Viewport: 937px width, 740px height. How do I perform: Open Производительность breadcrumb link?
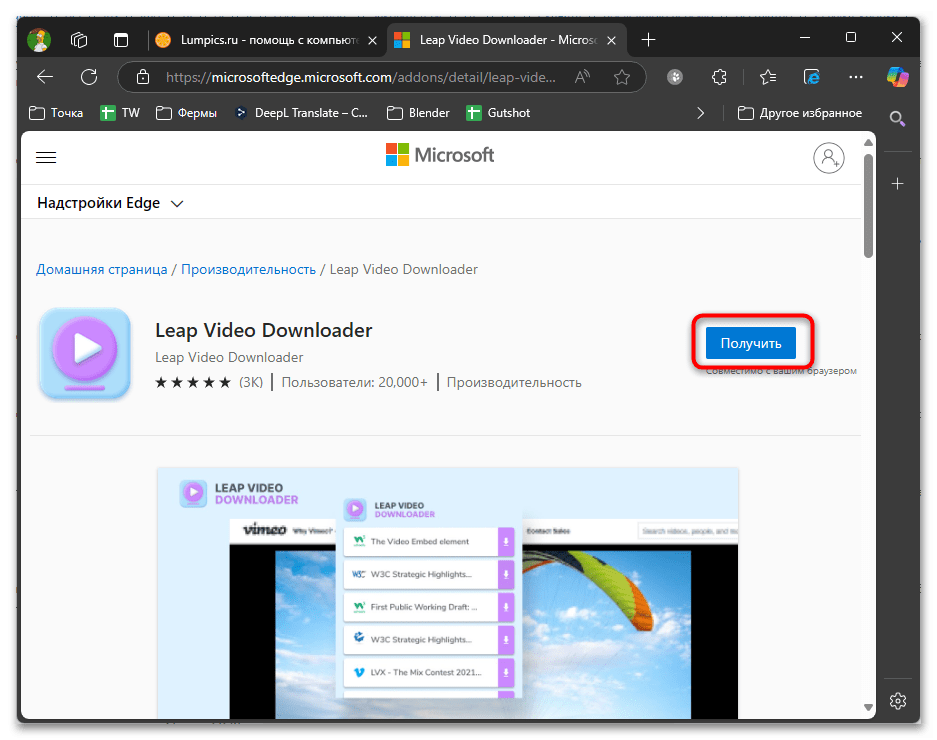[x=248, y=270]
